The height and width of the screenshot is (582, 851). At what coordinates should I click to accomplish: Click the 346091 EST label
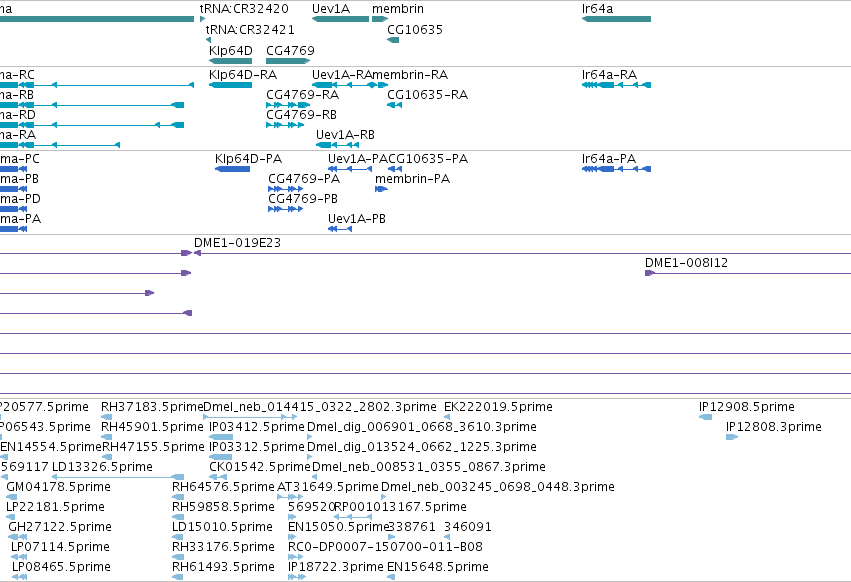point(468,527)
